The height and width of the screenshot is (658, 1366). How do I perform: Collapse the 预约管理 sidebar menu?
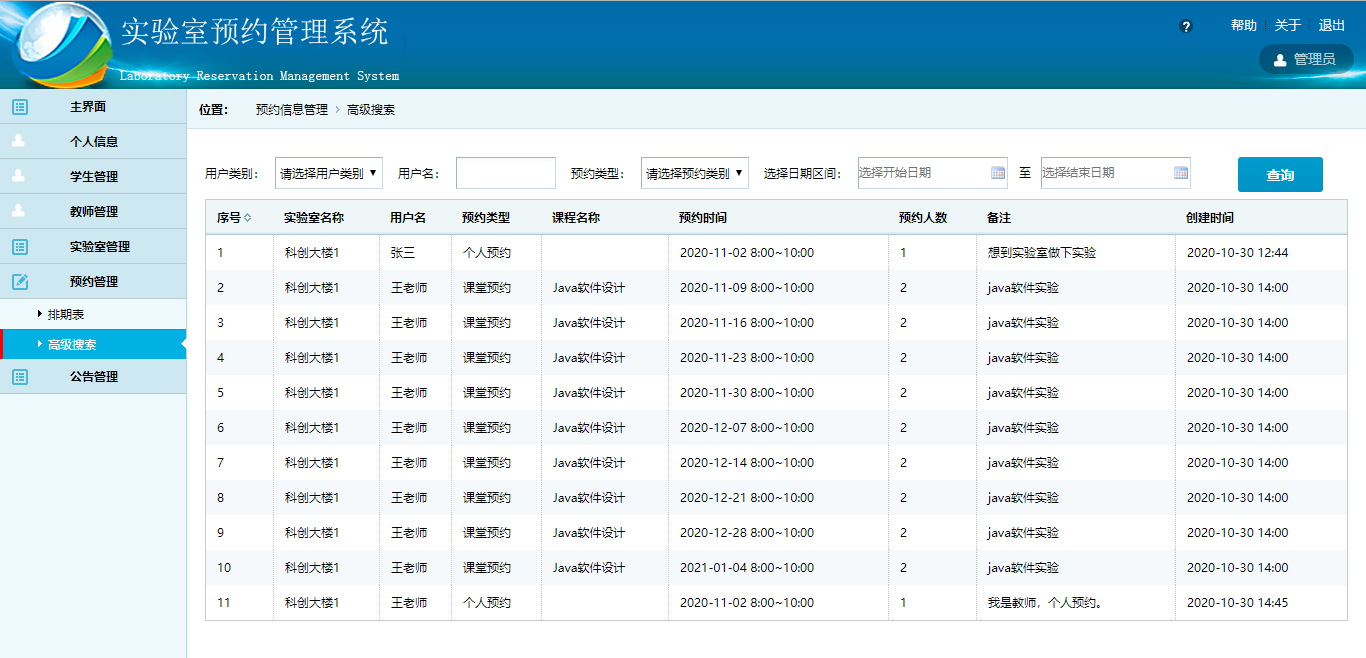93,281
